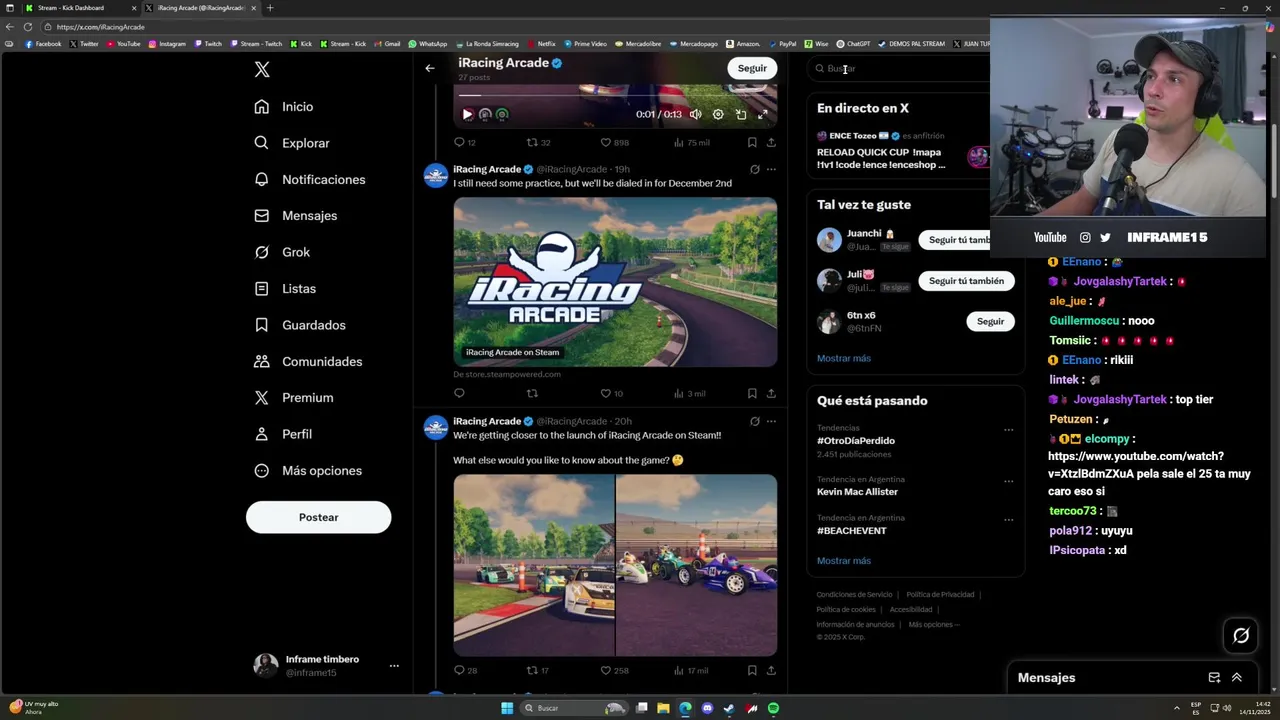Follow 6tn x6 with Seguir button
1280x720 pixels.
[990, 321]
